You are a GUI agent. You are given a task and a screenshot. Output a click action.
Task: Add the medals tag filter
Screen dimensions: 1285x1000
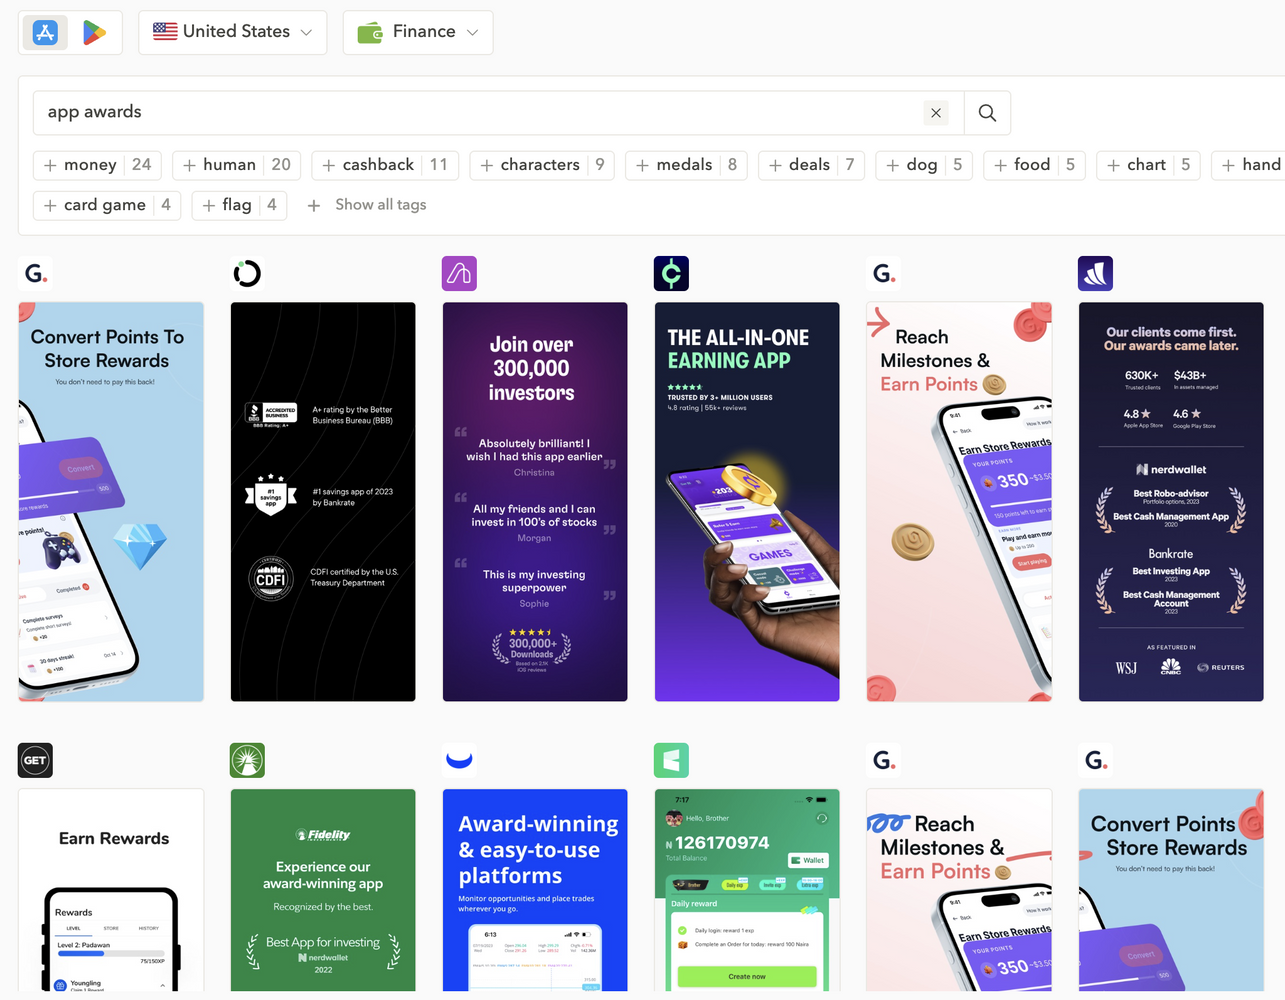coord(687,165)
